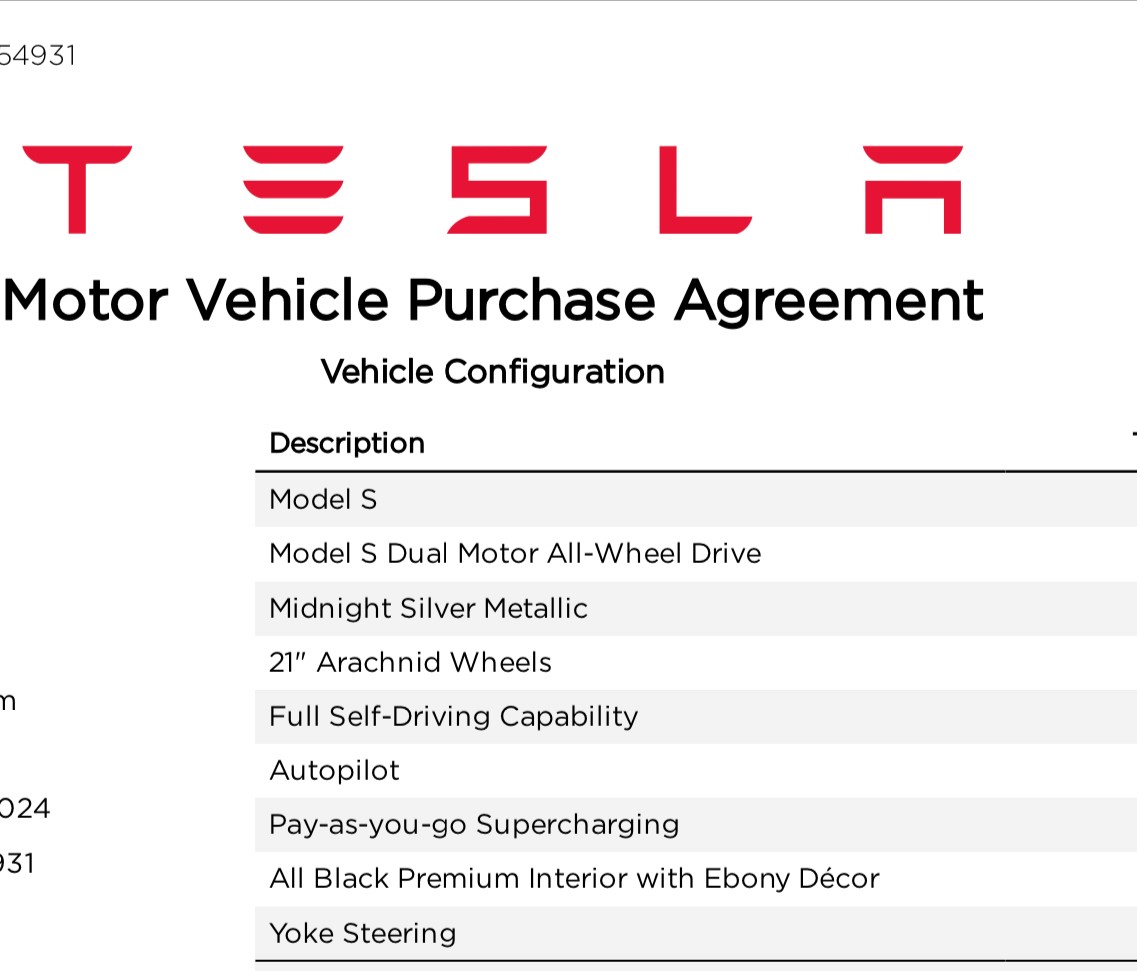The image size is (1137, 971).
Task: Click the partial number 54931 at top
Action: coord(37,56)
